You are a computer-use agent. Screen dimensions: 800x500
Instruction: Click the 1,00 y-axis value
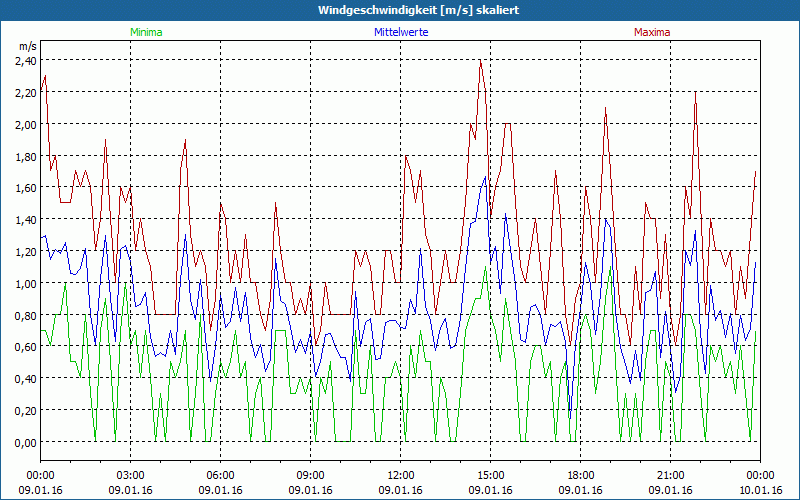tap(26, 284)
